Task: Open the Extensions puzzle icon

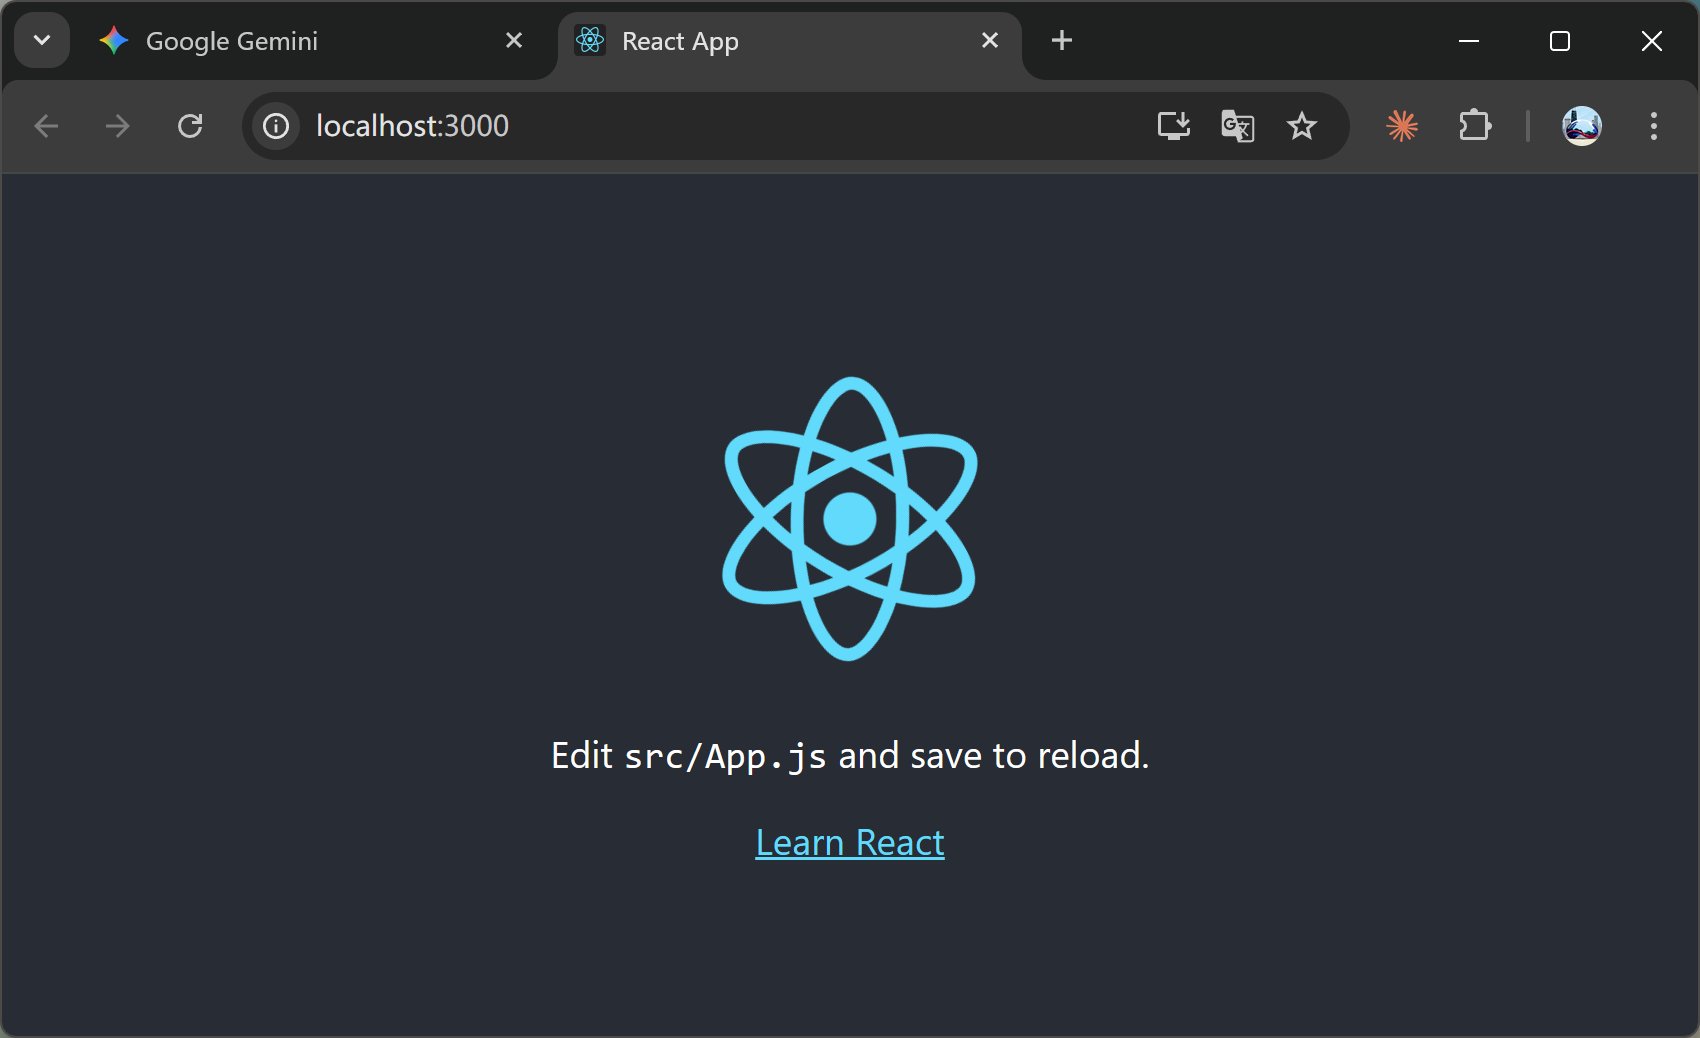Action: (x=1474, y=126)
